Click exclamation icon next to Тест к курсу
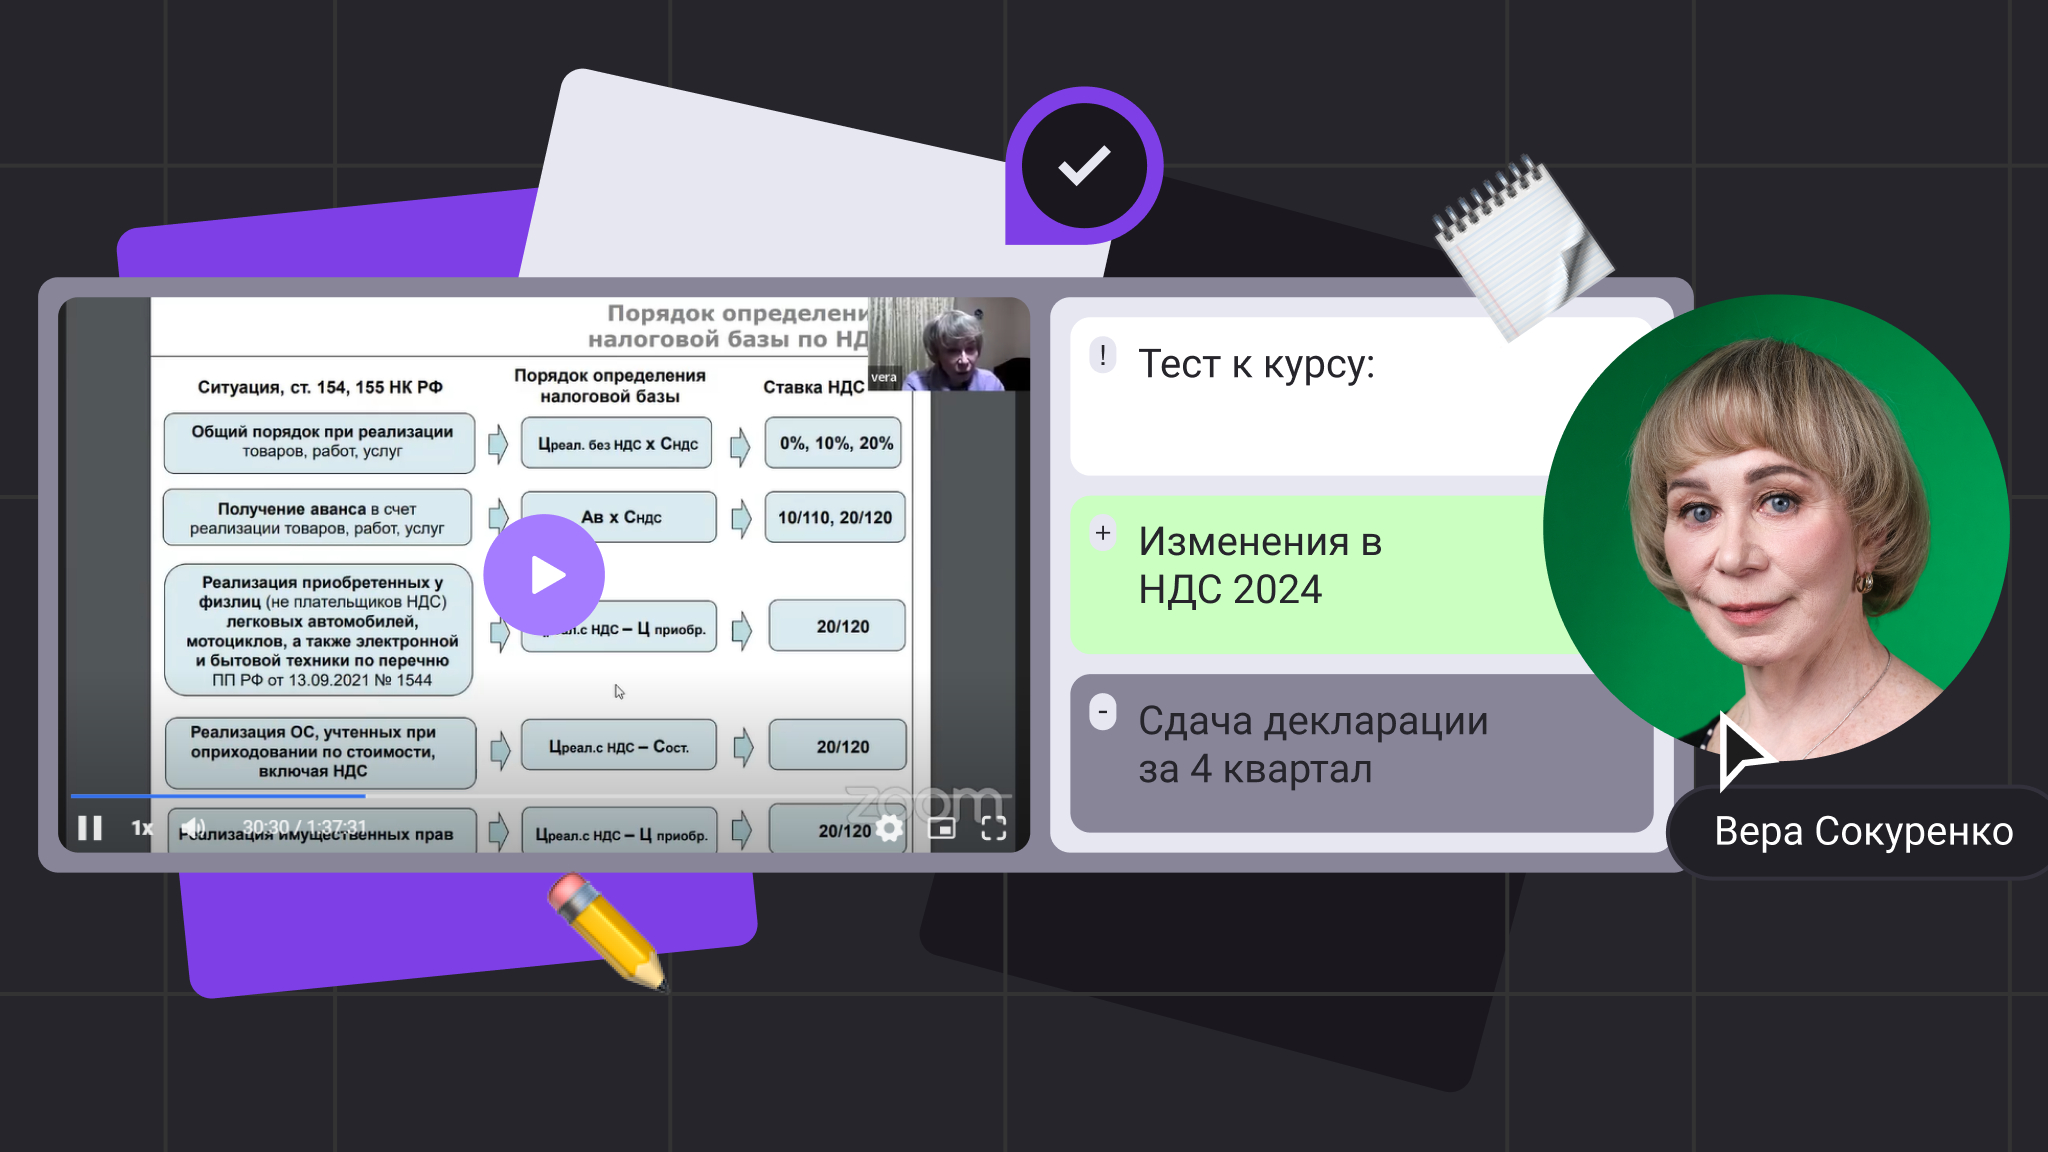2048x1152 pixels. coord(1103,355)
